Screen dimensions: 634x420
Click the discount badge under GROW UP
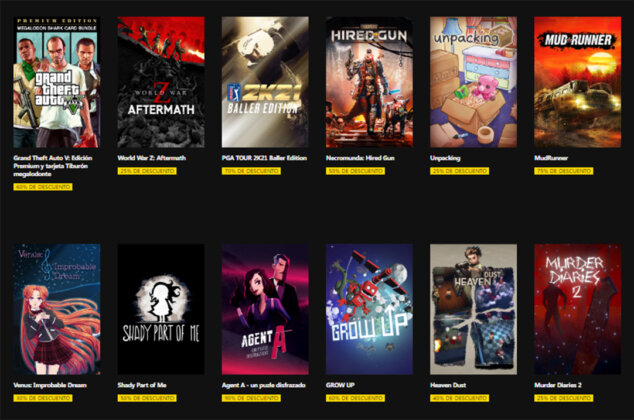355,399
